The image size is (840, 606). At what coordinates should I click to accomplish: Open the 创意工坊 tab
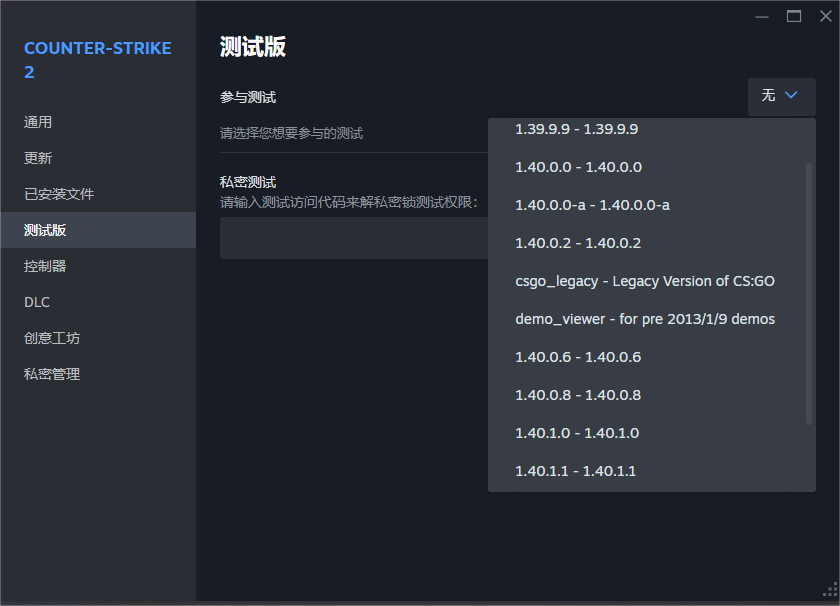pos(52,338)
